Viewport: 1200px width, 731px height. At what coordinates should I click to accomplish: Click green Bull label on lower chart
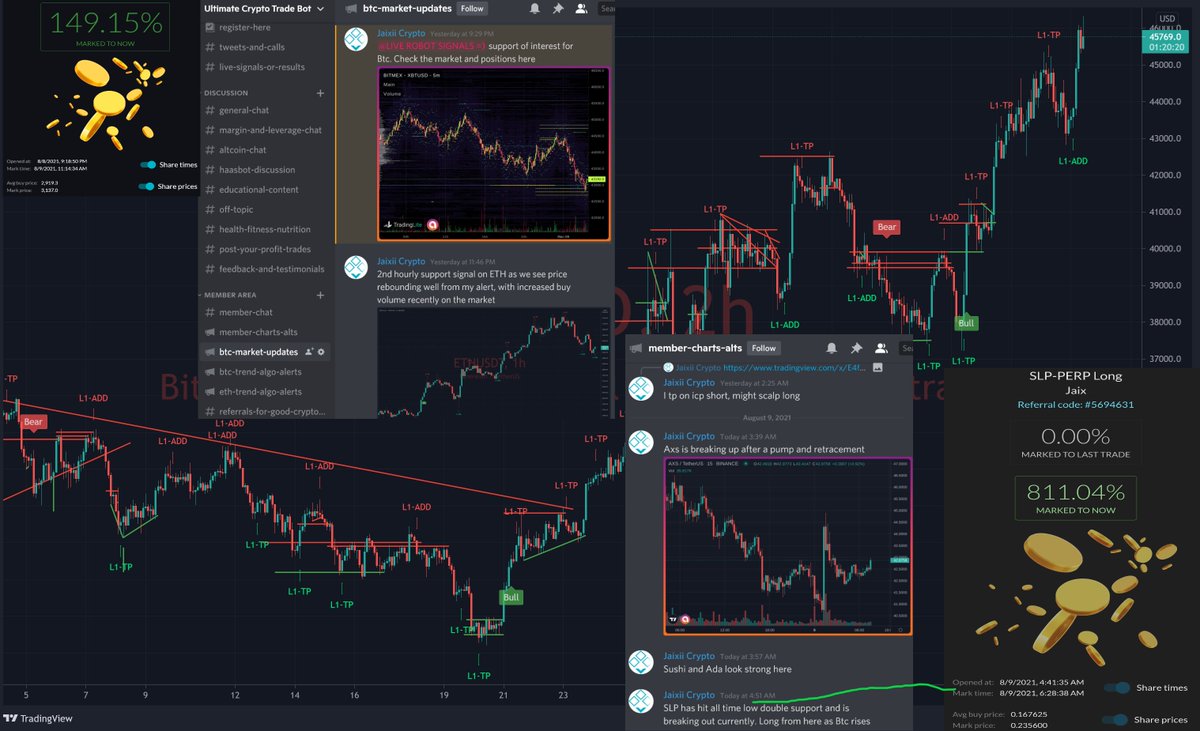(x=511, y=597)
